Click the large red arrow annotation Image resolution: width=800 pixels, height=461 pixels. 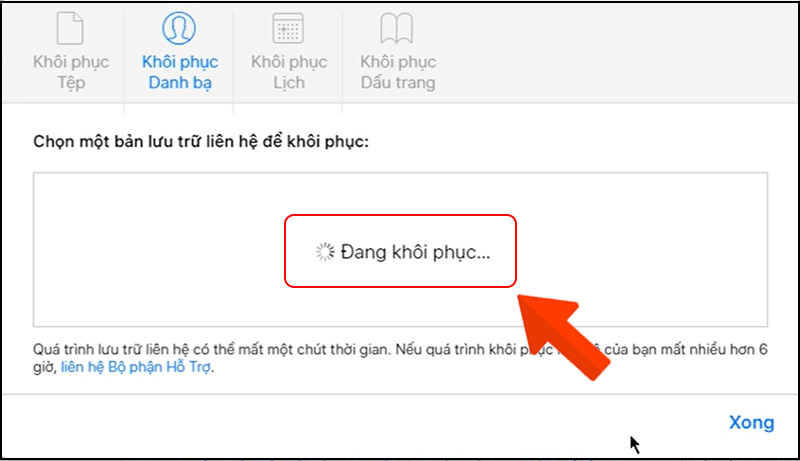pos(563,336)
